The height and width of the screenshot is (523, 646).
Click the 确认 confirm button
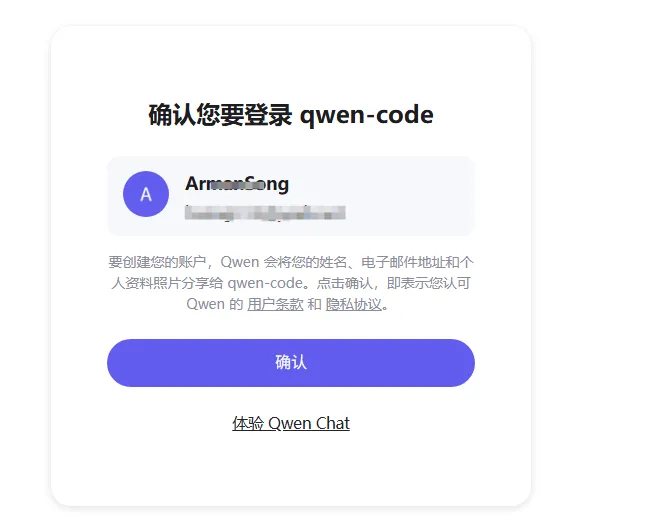[x=291, y=363]
